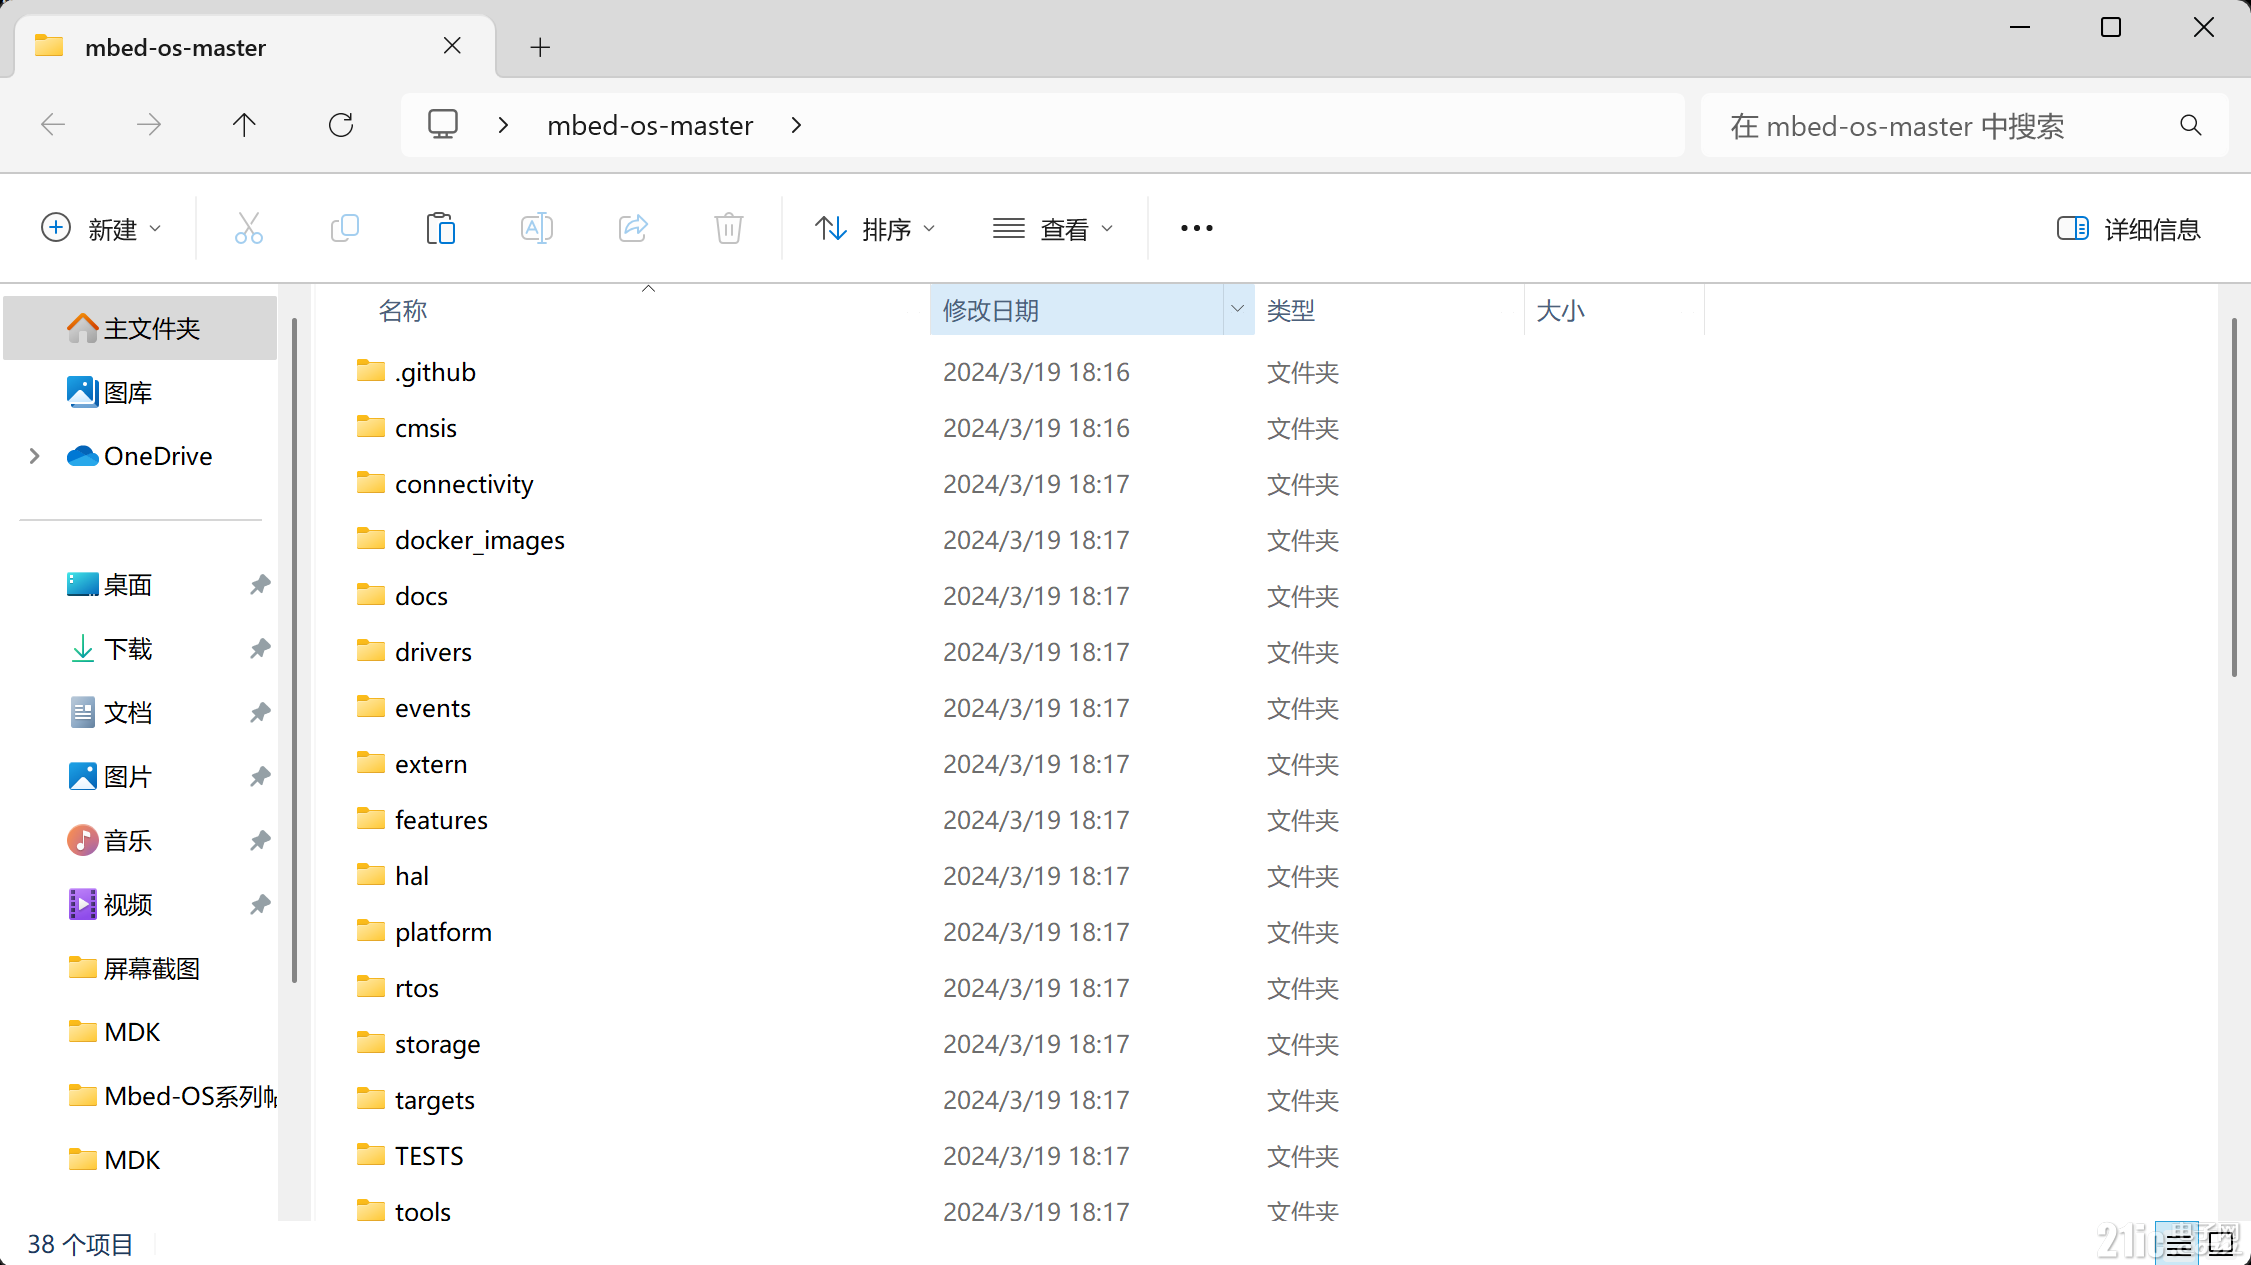Open the 排序 sort dropdown
Viewport: 2251px width, 1265px height.
click(x=875, y=229)
